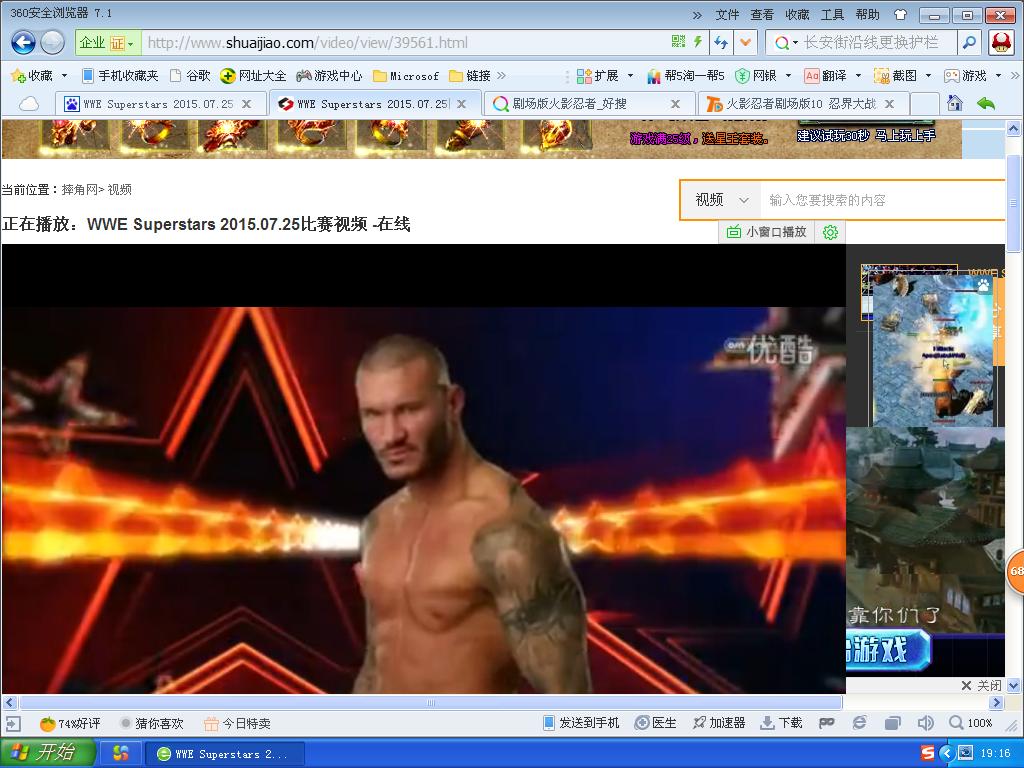Click the vertical page scrollbar
This screenshot has height=768, width=1024.
[x=1014, y=202]
